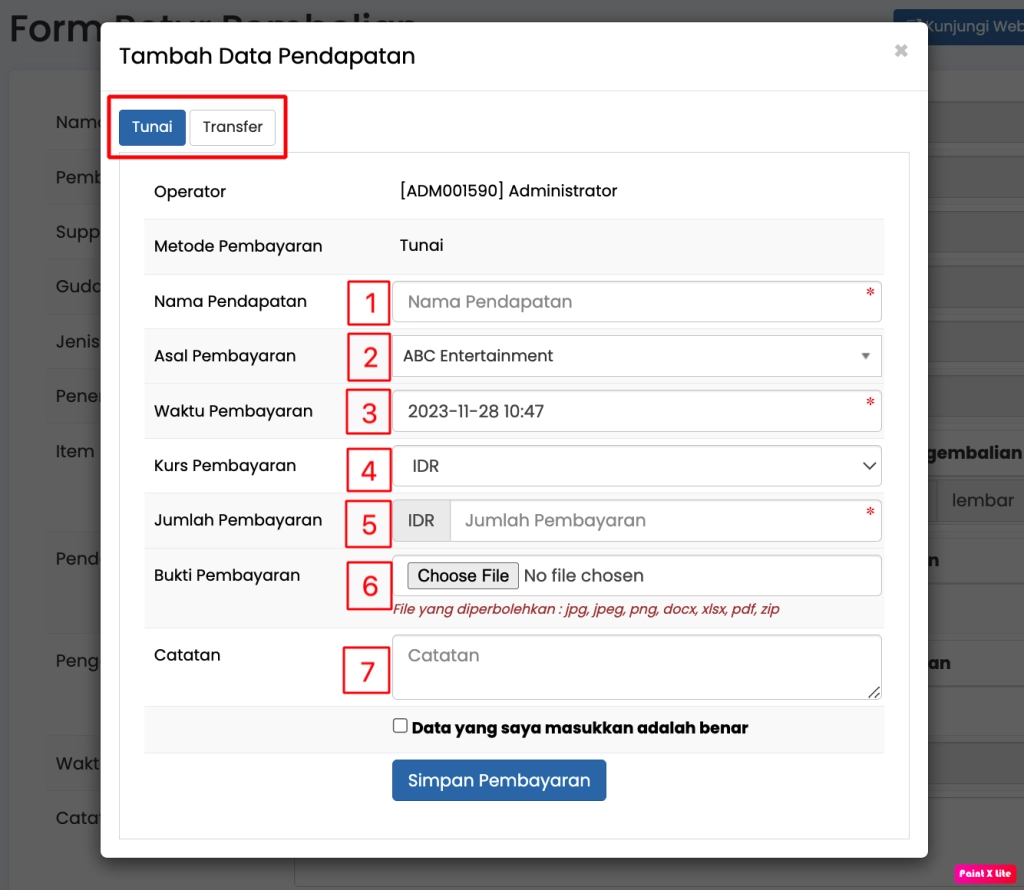Switch to the Tunai tab

coord(152,127)
